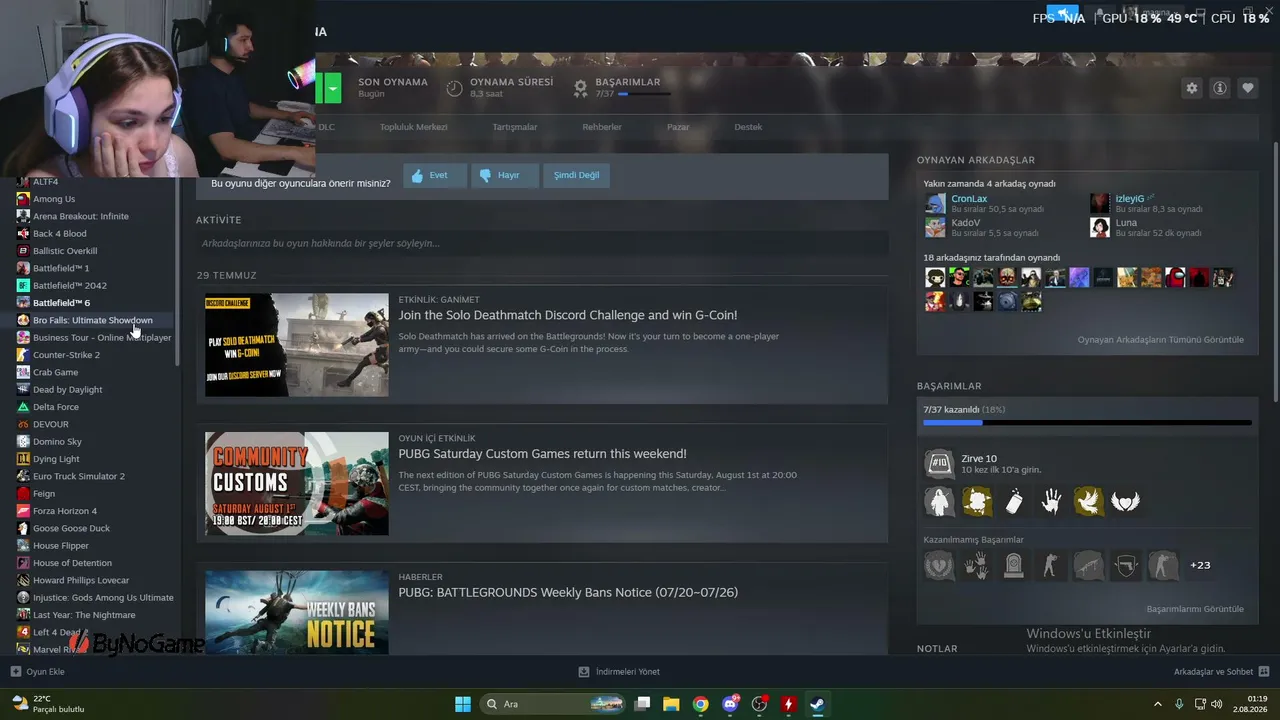Select the spray can achievement icon
The height and width of the screenshot is (720, 1280).
1014,501
